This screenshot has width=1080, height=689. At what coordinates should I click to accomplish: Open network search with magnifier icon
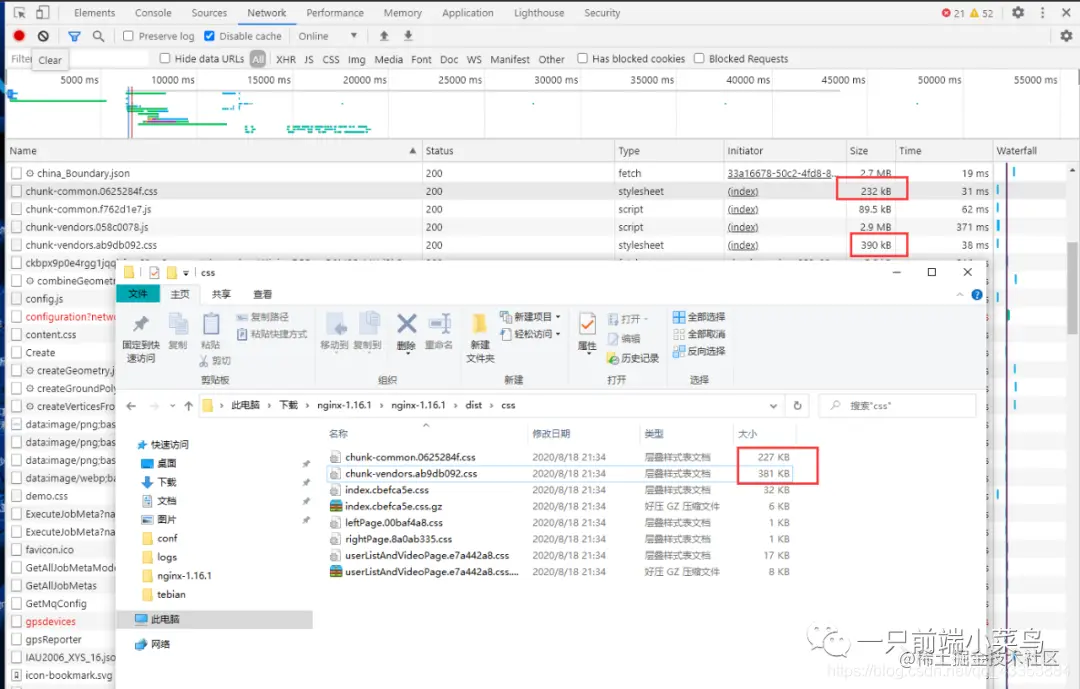tap(98, 36)
